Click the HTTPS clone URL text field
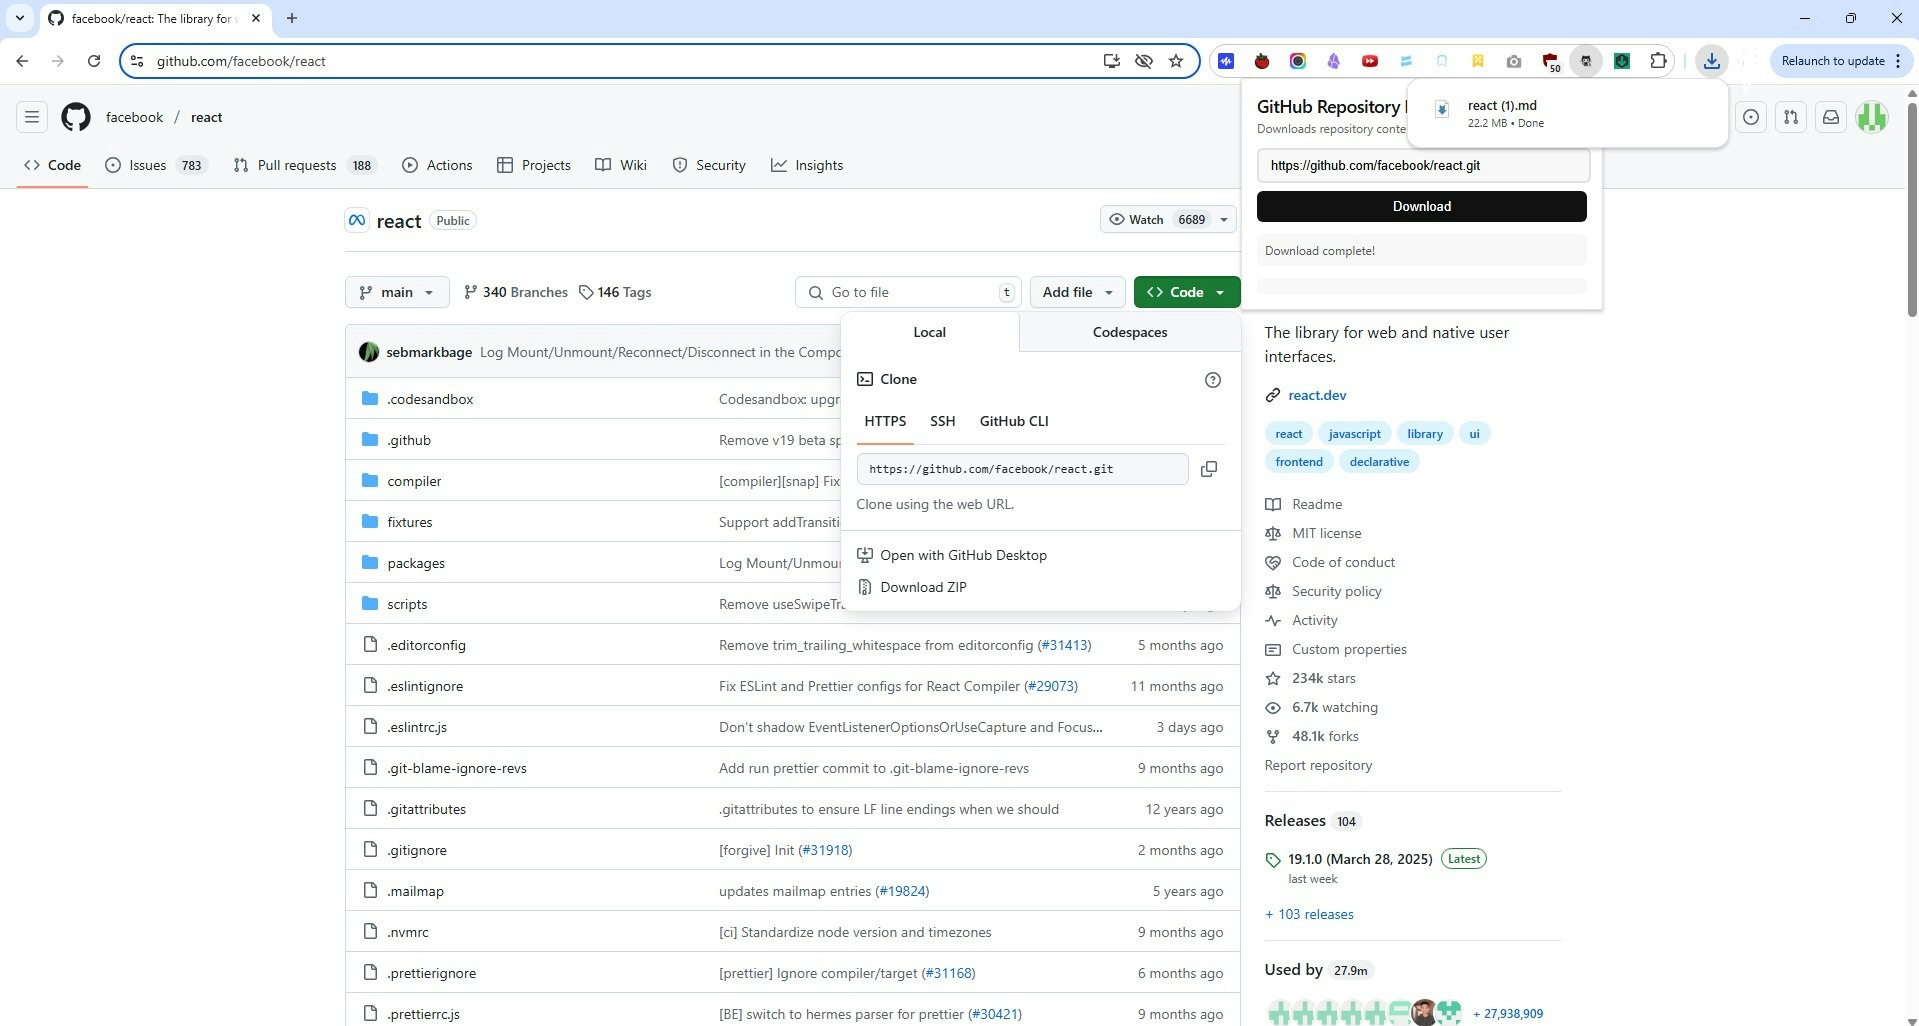Screen dimensions: 1919x1026 [1022, 469]
